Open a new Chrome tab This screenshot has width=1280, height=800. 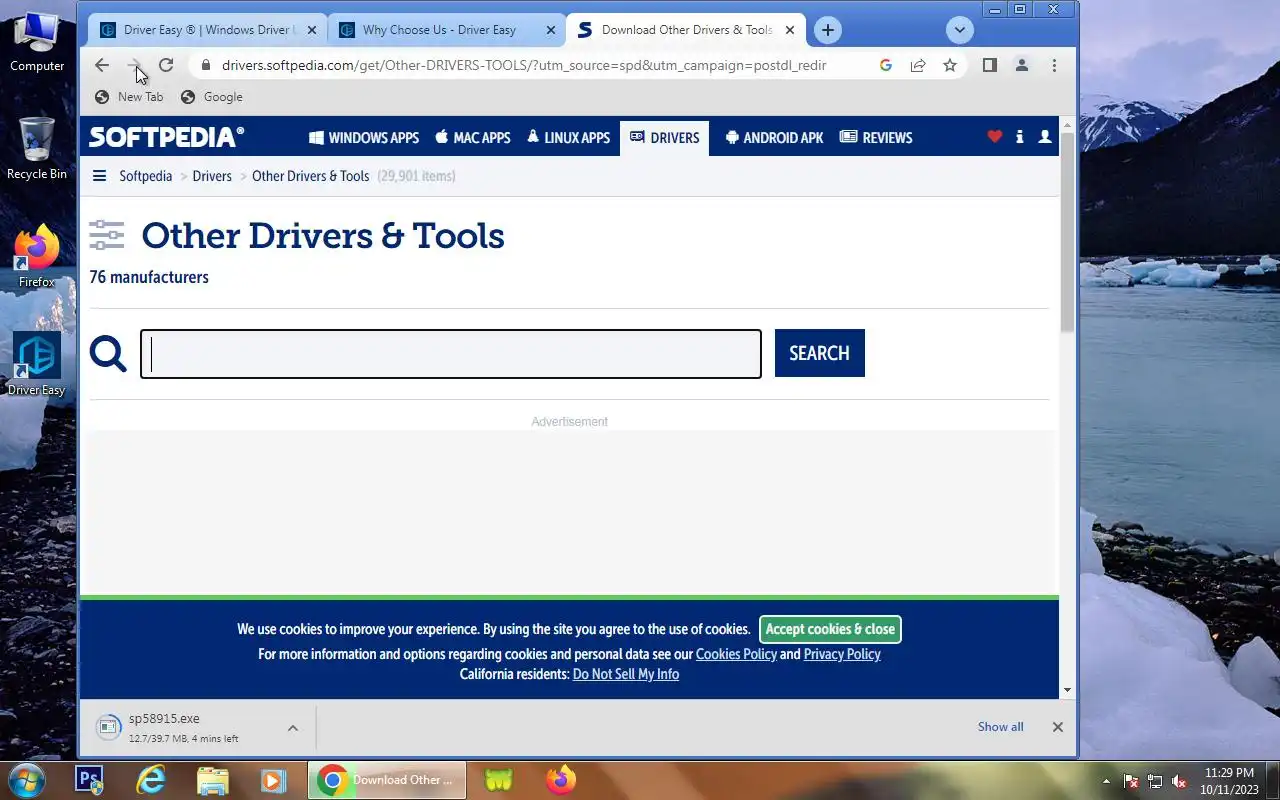[828, 30]
